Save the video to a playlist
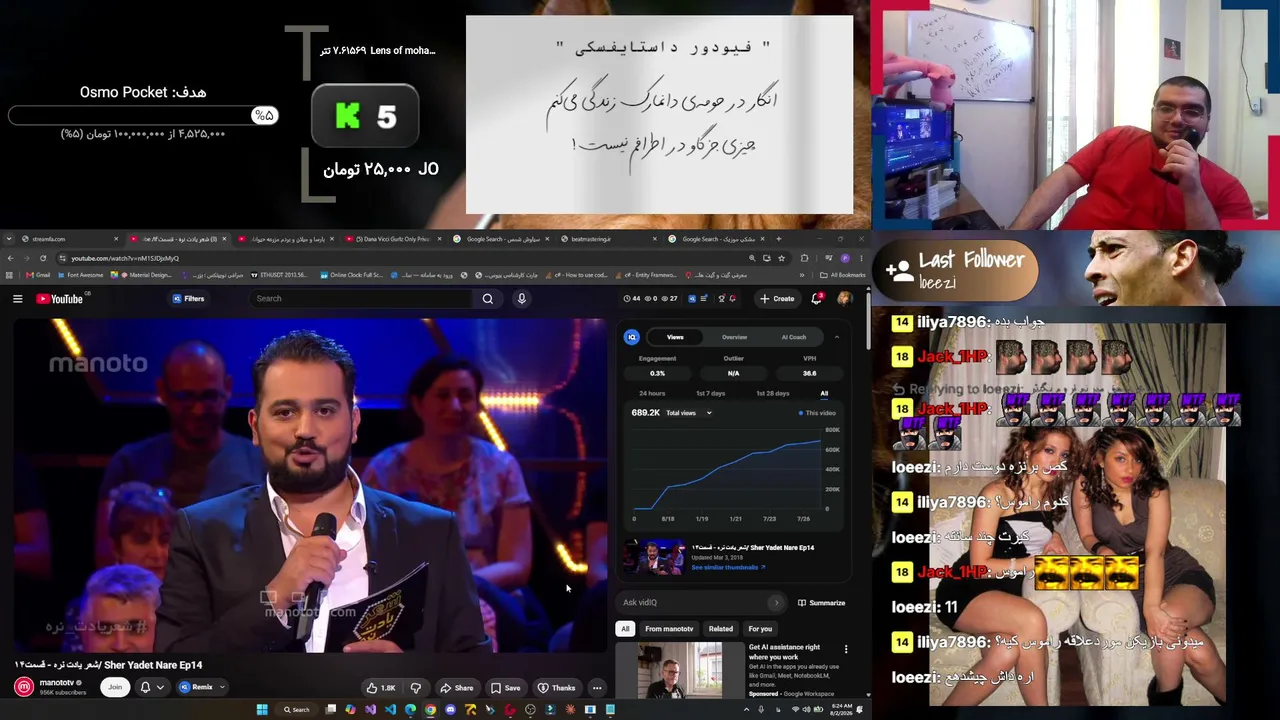 [x=506, y=688]
